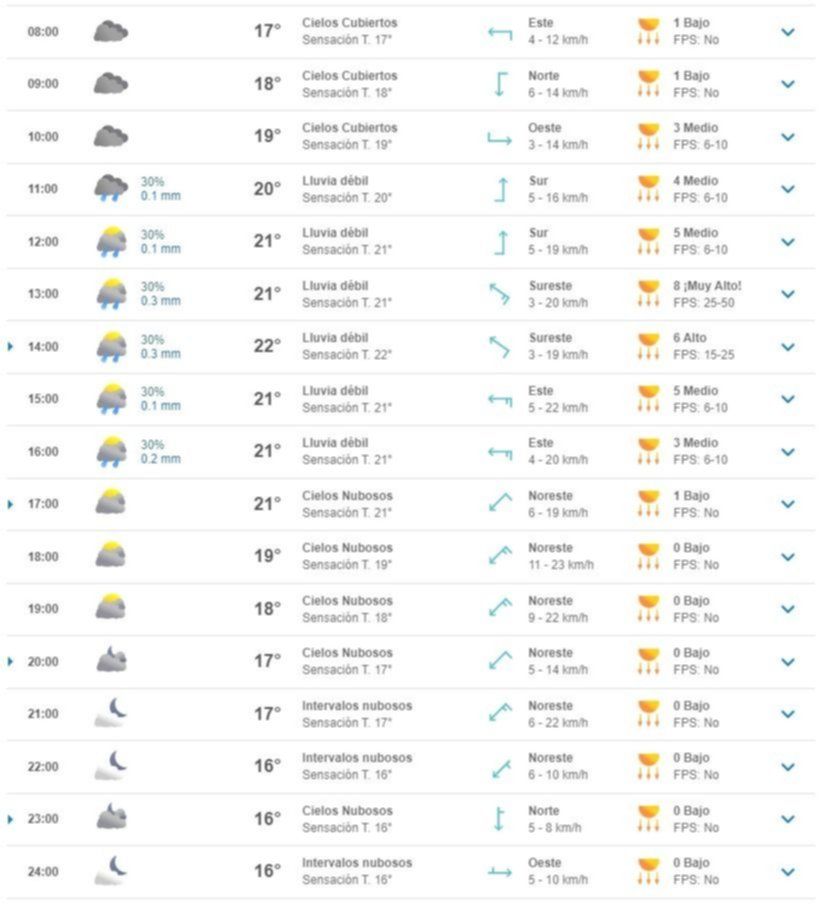Click the 22° temperature at 14:00
The image size is (828, 909).
coord(267,346)
